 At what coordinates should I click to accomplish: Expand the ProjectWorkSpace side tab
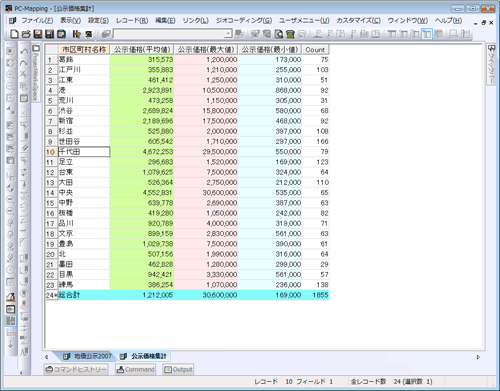[36, 73]
